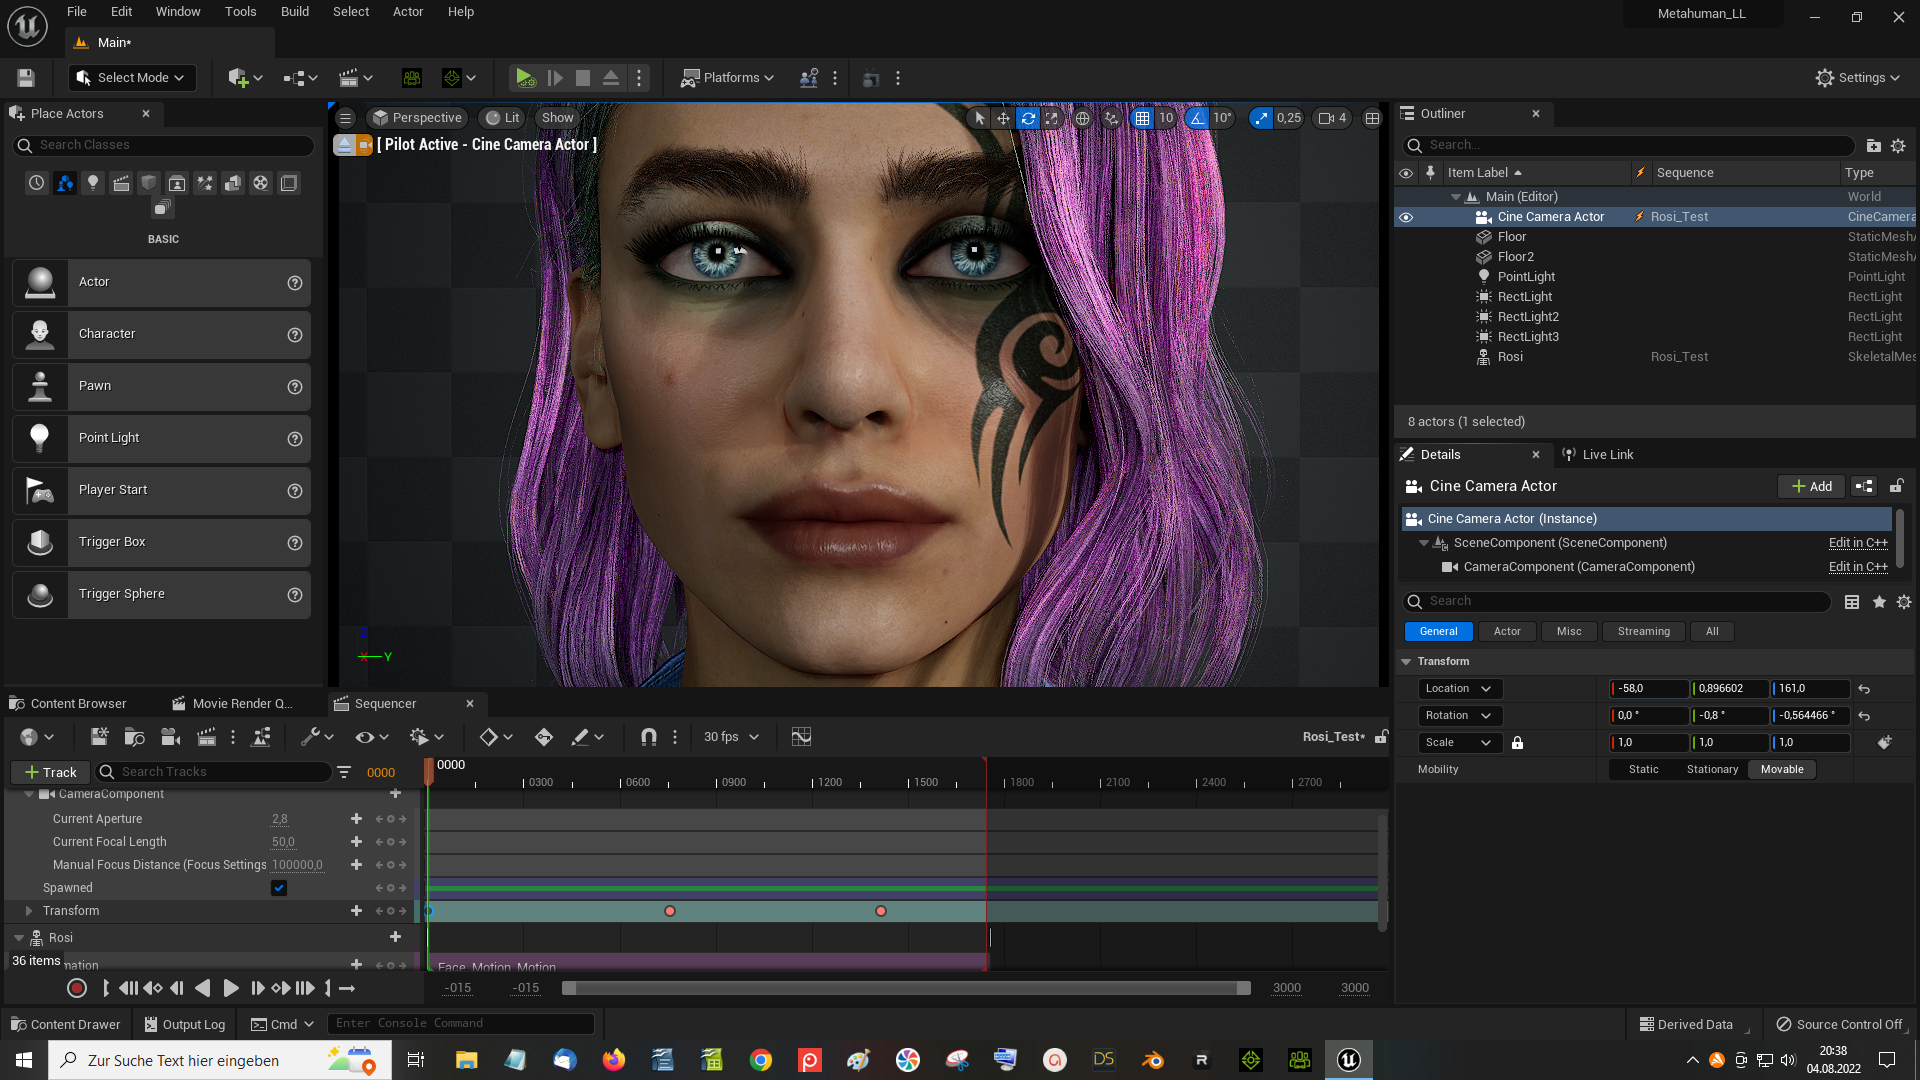Click the Add button in Details panel
The image size is (1920, 1080).
click(x=1812, y=485)
